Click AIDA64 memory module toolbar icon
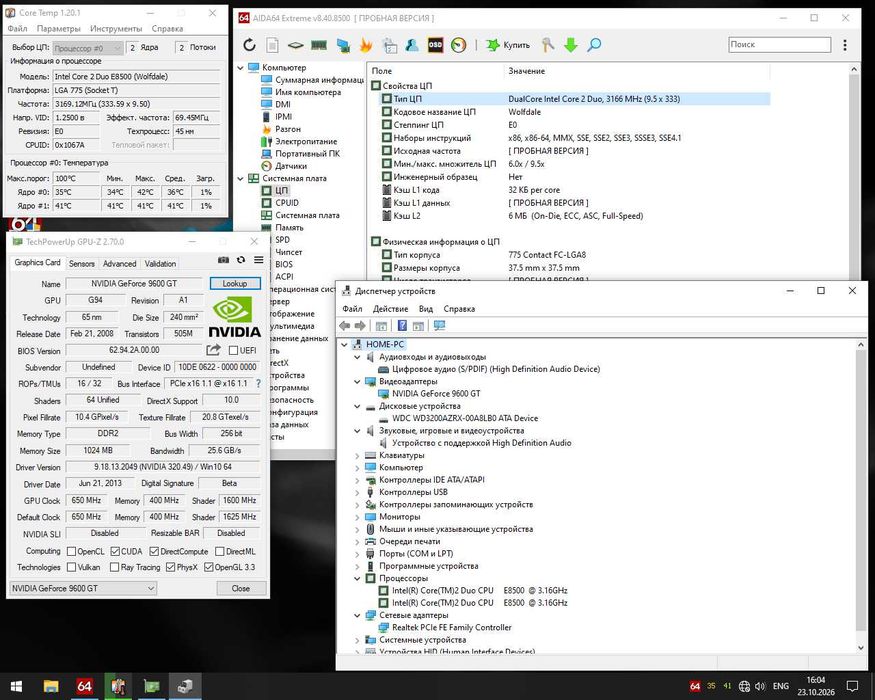 [319, 45]
